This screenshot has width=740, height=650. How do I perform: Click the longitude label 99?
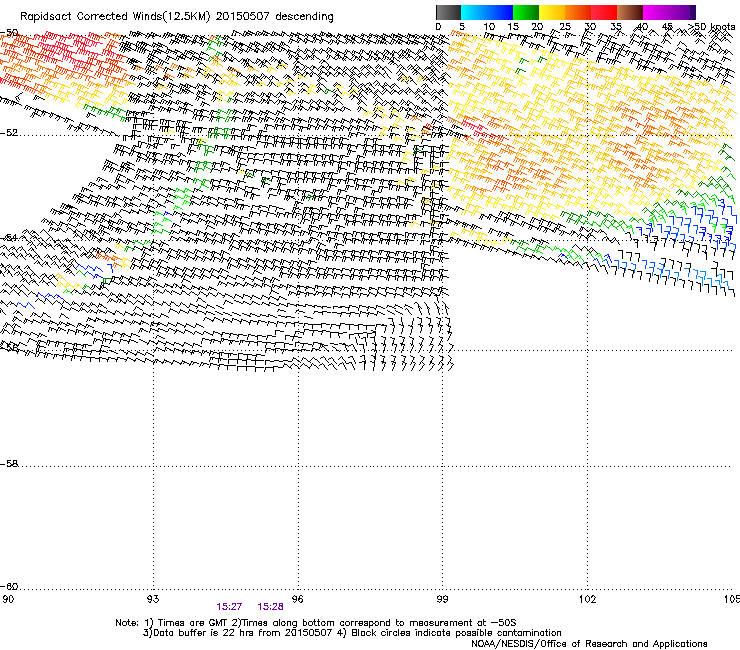tap(442, 599)
